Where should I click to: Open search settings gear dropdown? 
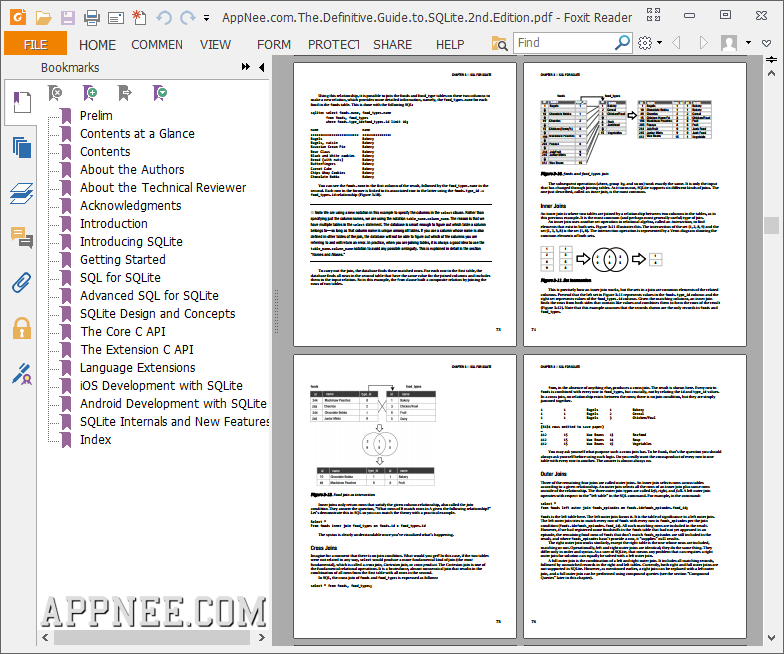650,43
